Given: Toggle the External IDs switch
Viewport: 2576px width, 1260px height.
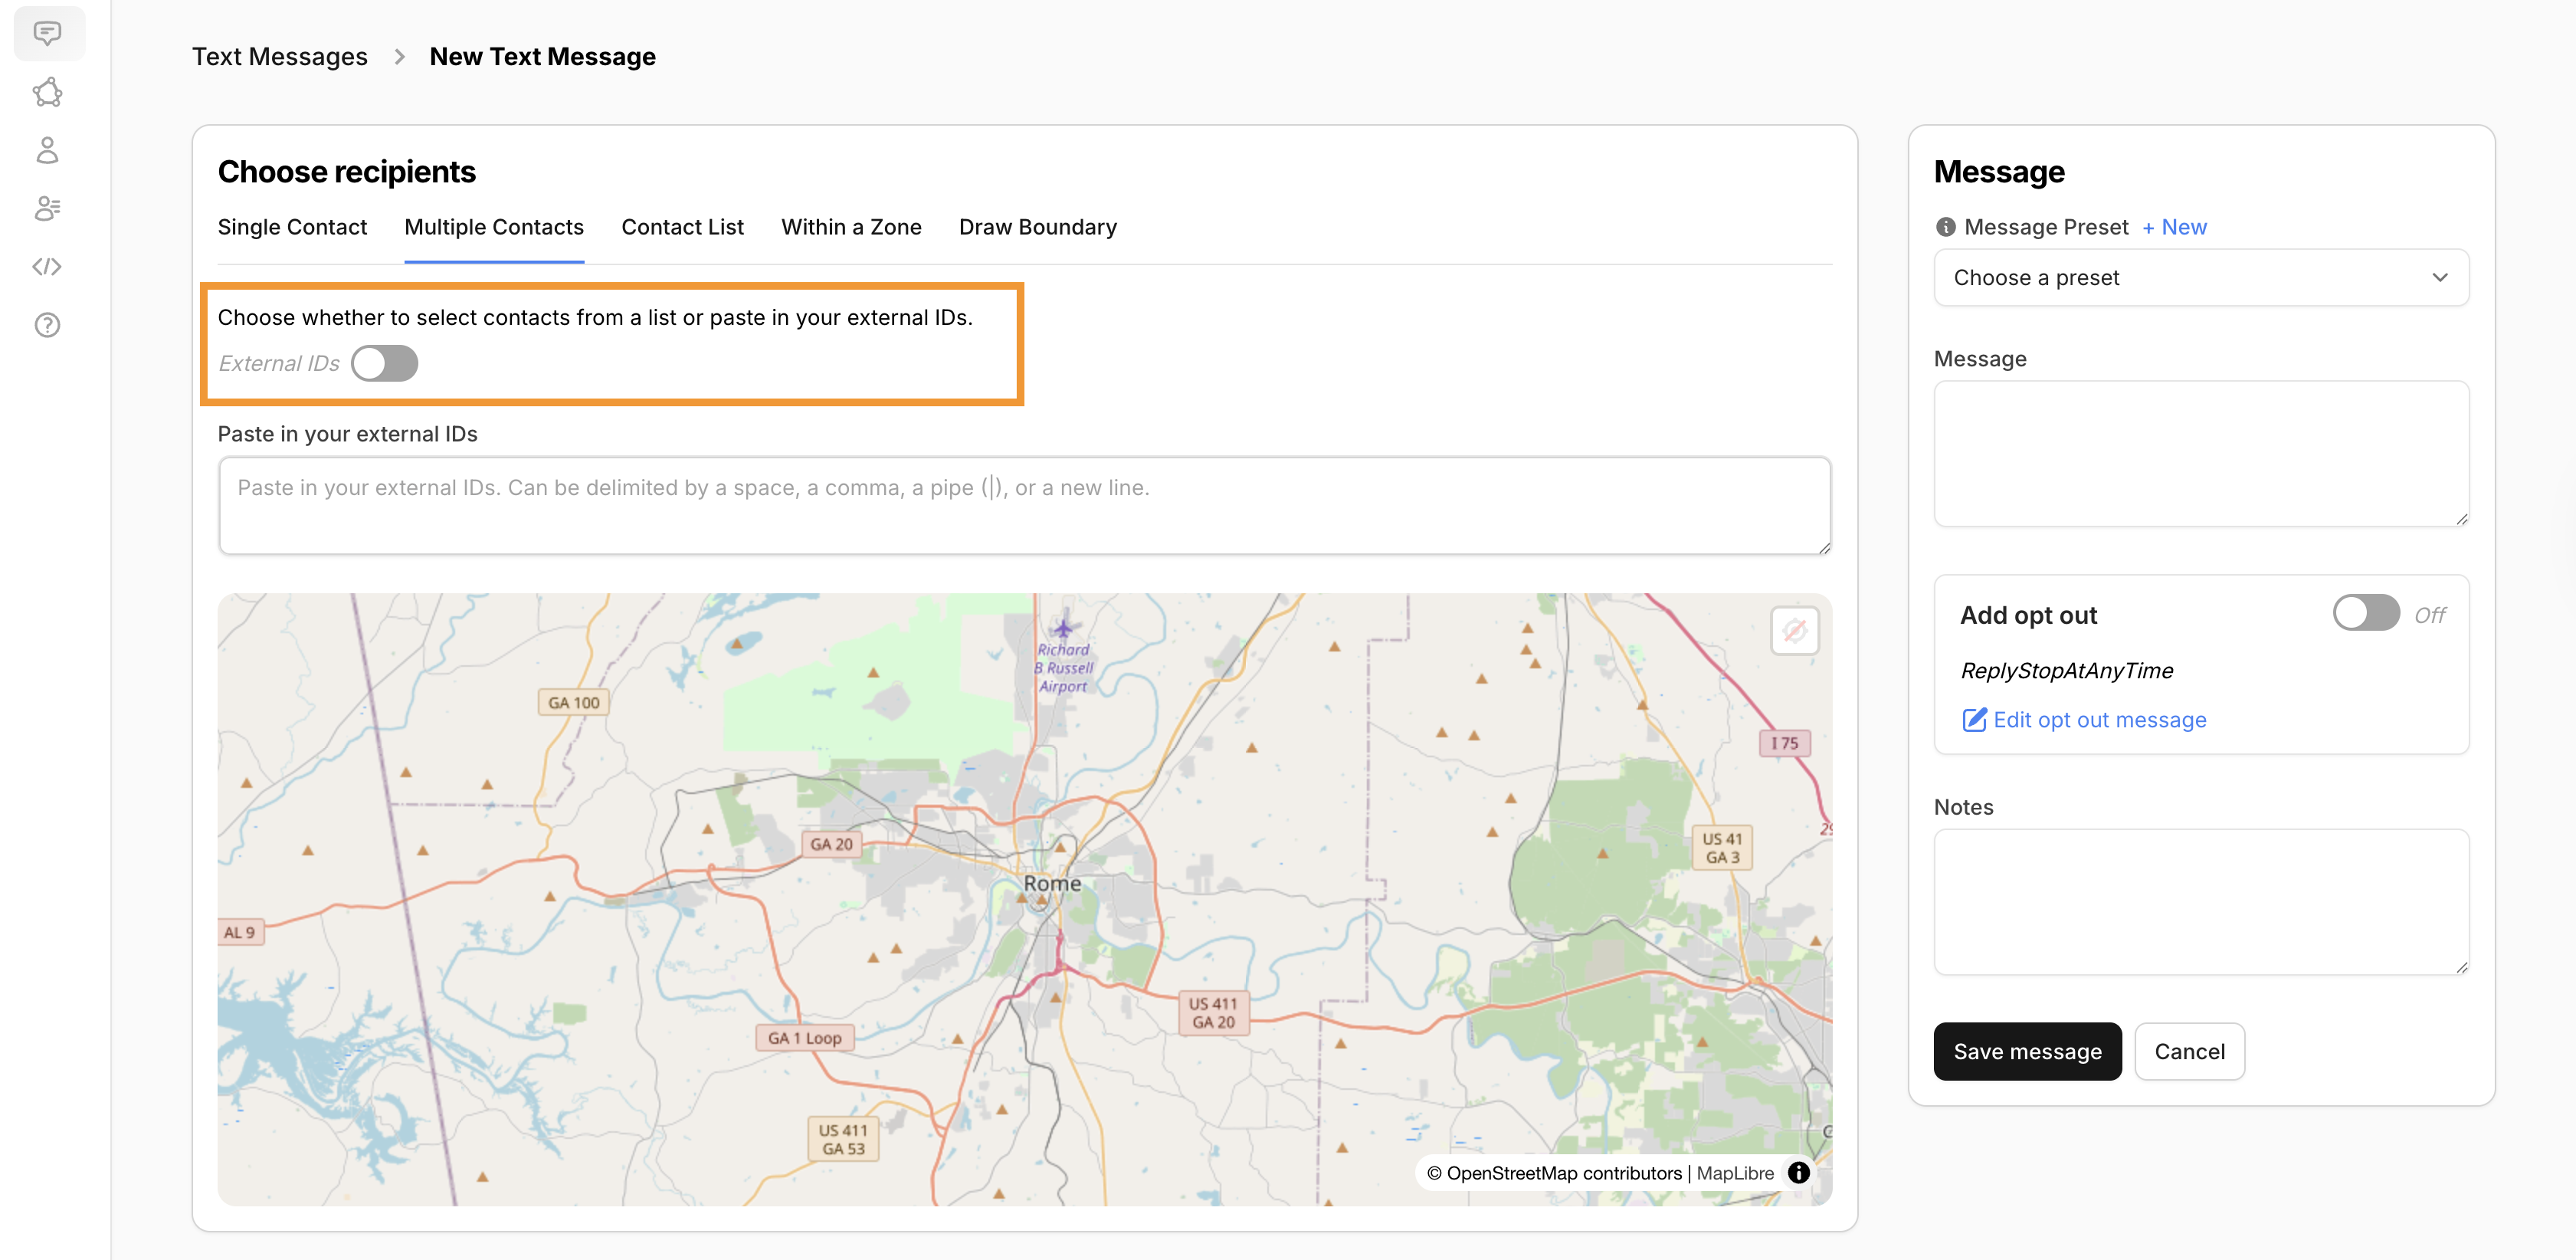Looking at the screenshot, I should (x=384, y=363).
